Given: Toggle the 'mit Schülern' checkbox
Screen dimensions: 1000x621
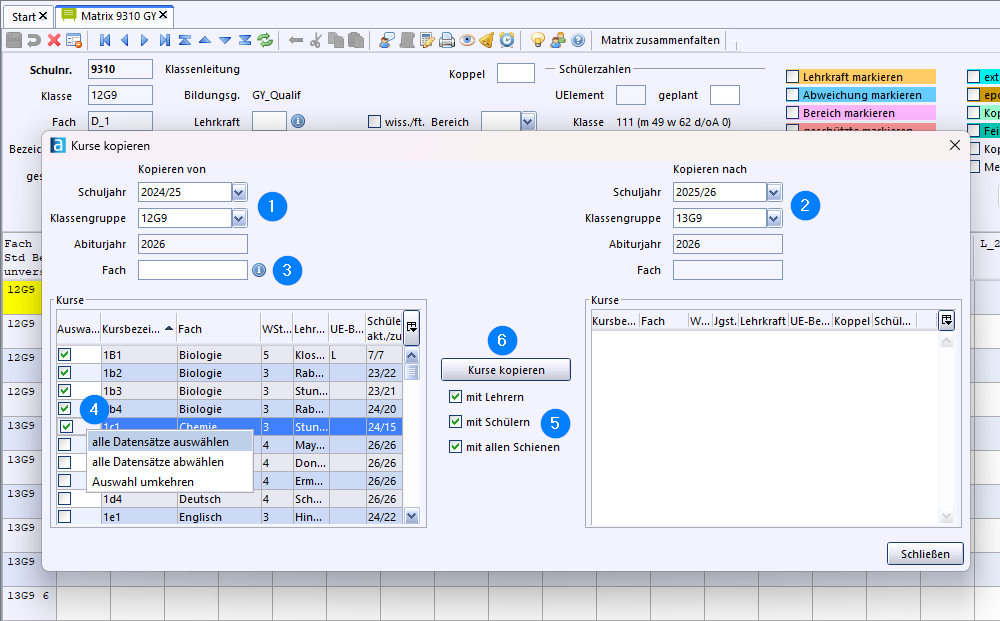Looking at the screenshot, I should click(456, 422).
